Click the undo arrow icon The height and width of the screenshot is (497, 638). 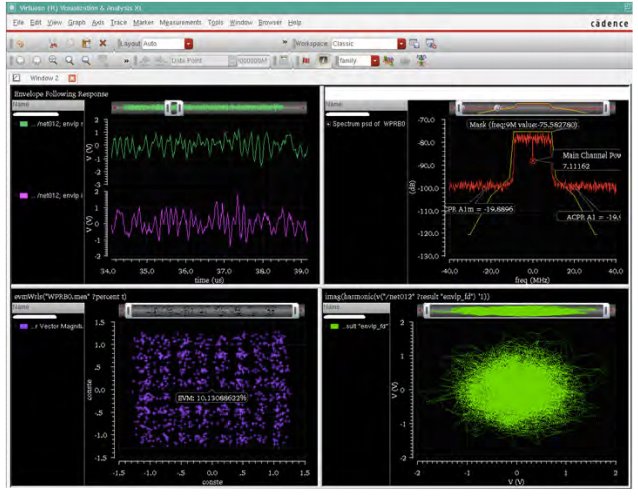tap(20, 61)
